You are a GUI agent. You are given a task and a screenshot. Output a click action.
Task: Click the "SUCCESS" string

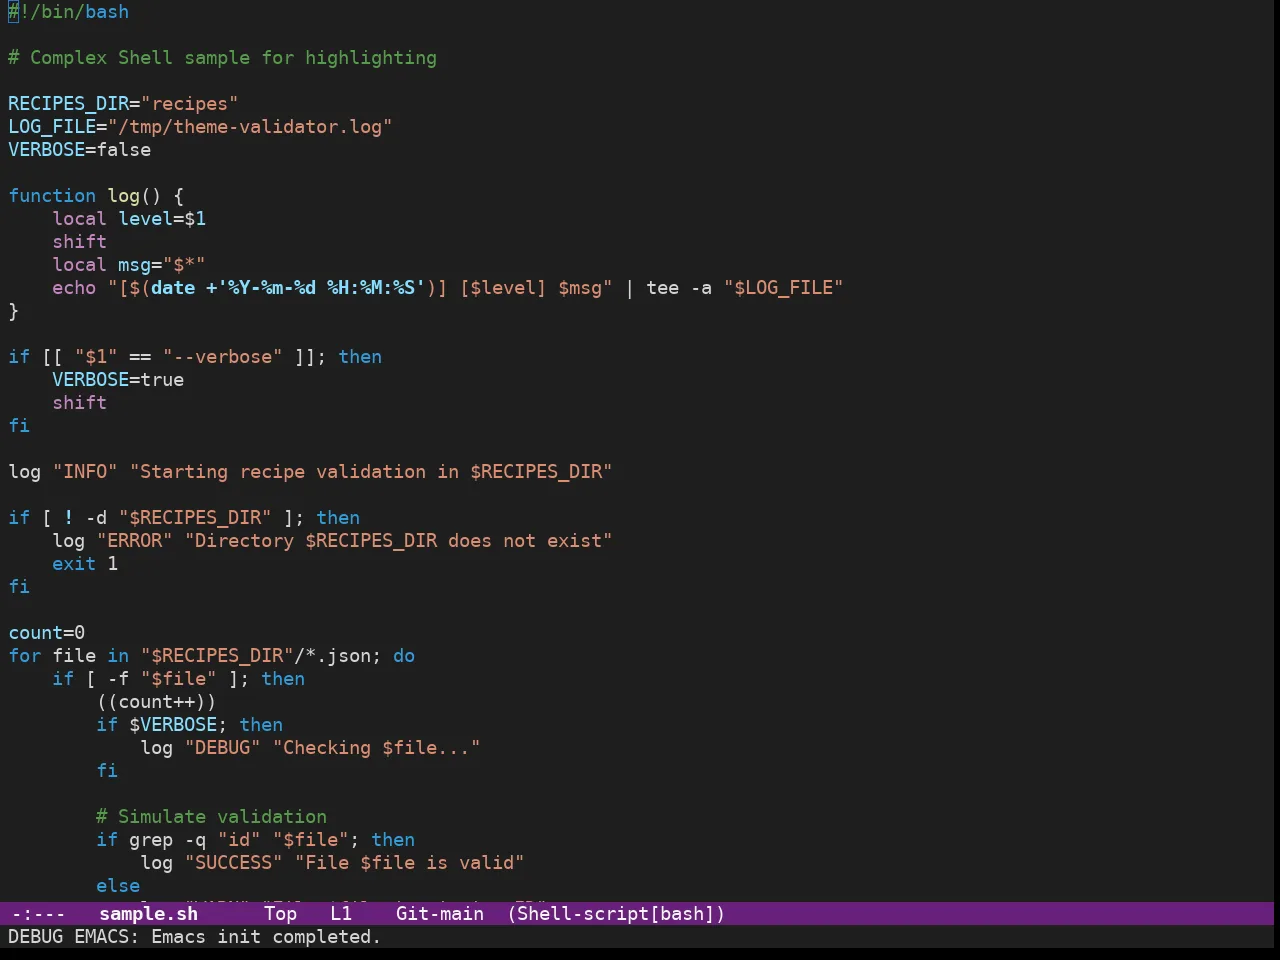coord(233,863)
